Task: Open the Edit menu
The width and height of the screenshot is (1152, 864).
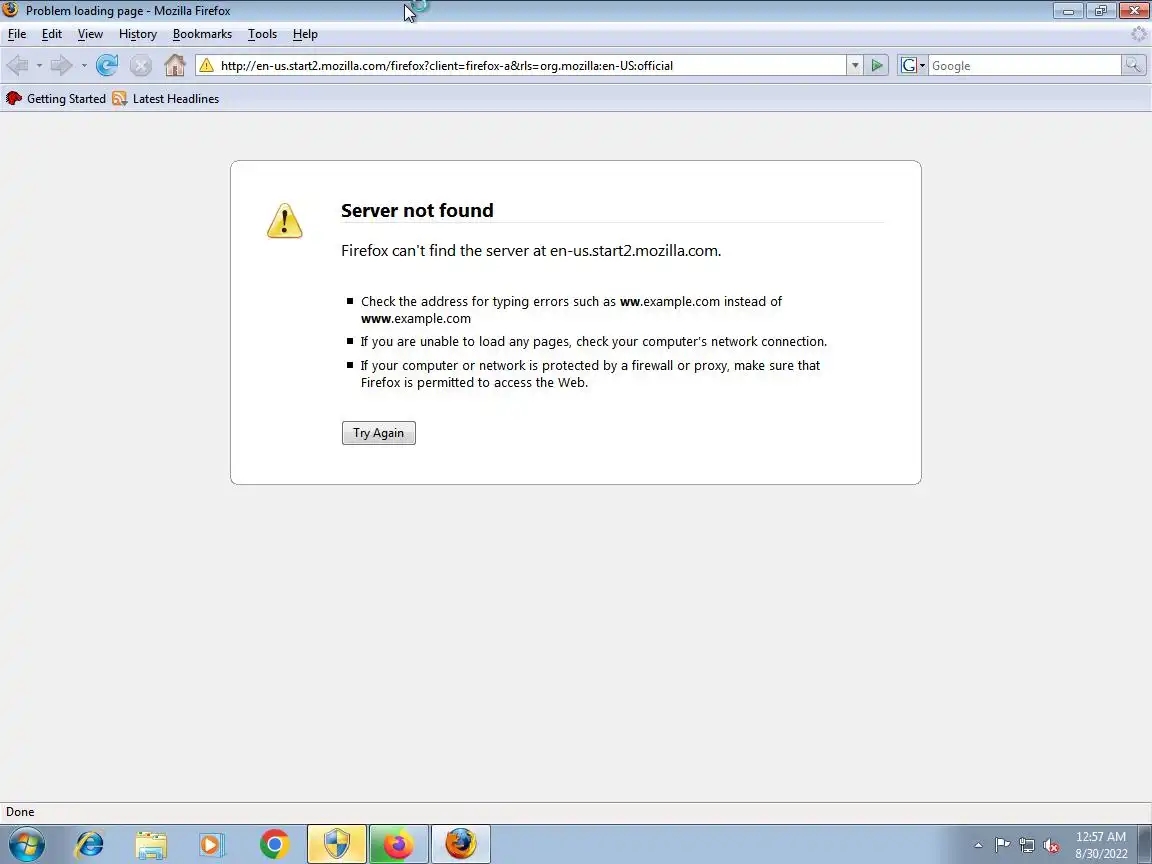Action: [x=51, y=34]
